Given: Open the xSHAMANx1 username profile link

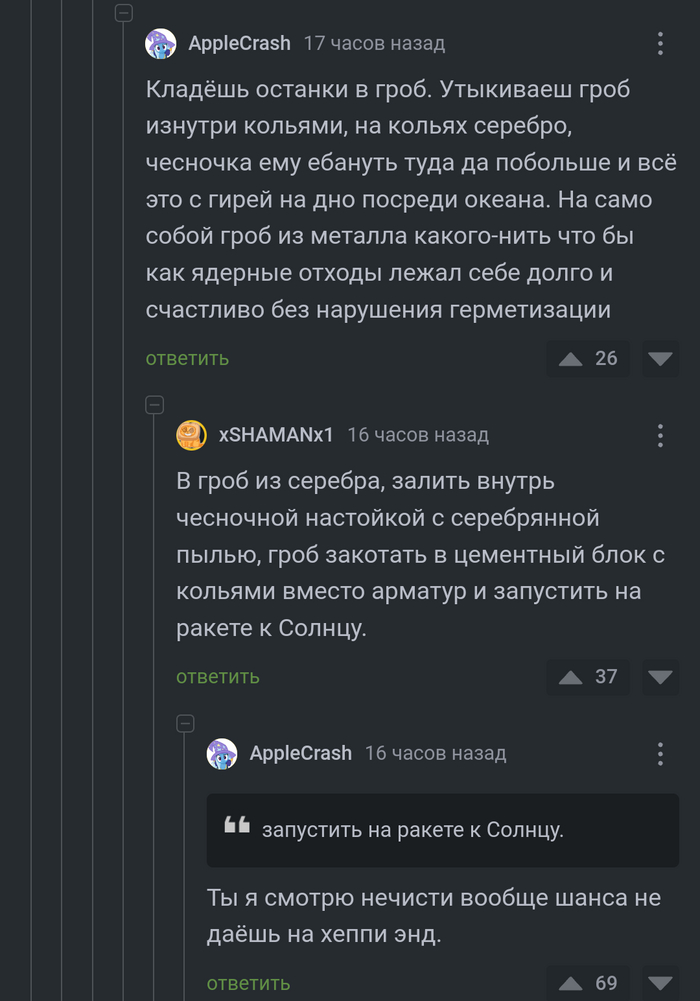Looking at the screenshot, I should [x=275, y=435].
